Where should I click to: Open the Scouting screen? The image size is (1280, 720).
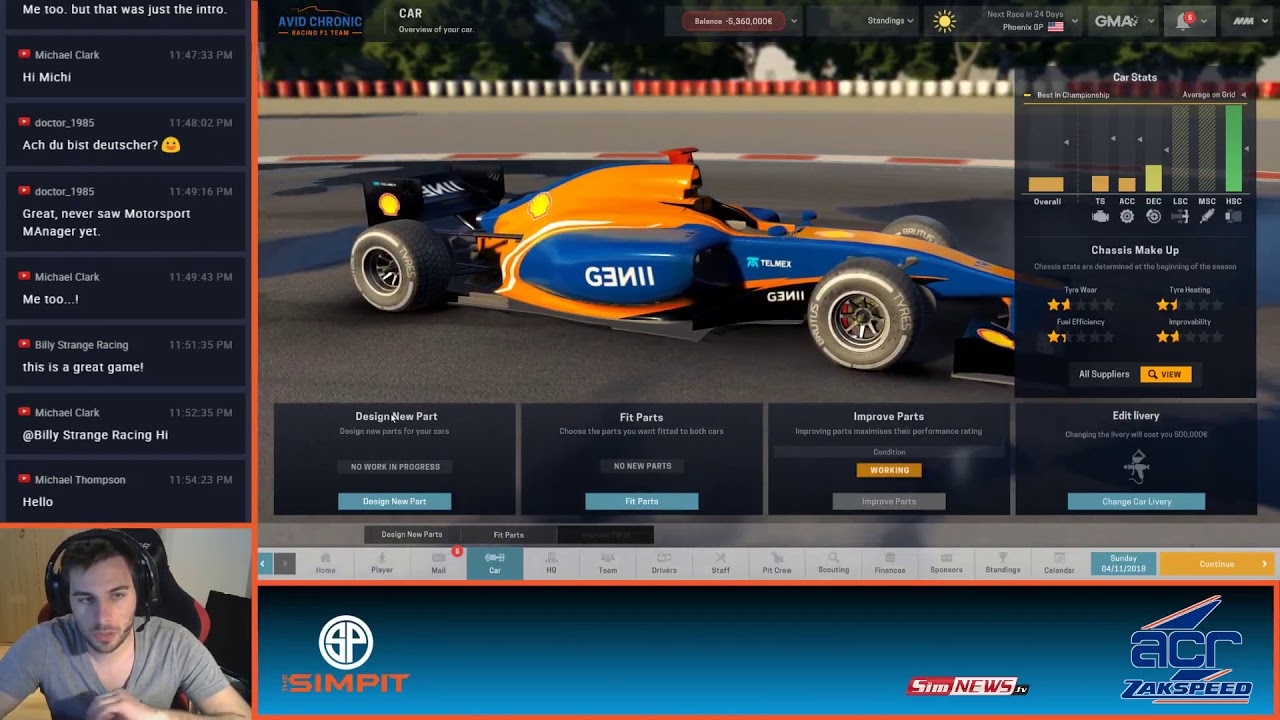point(833,564)
